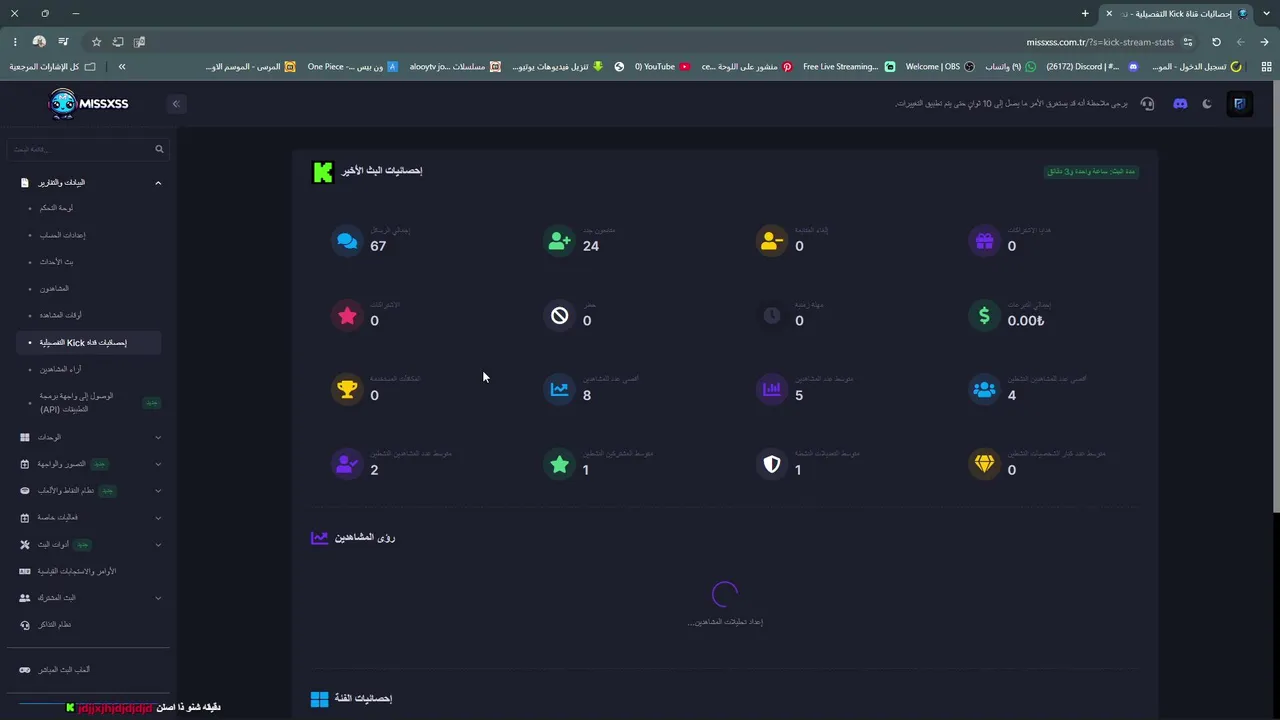The width and height of the screenshot is (1280, 720).
Task: Click the gold trophy icon
Action: tap(347, 390)
